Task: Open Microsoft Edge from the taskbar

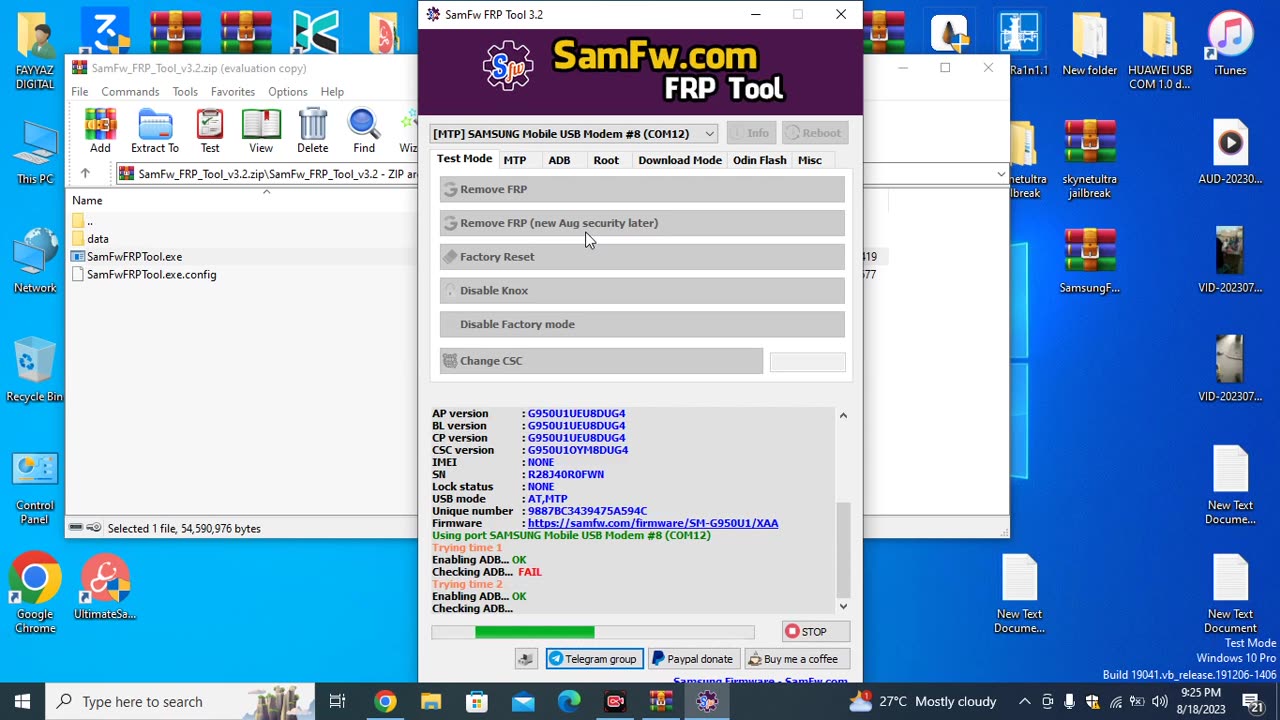Action: tap(569, 702)
